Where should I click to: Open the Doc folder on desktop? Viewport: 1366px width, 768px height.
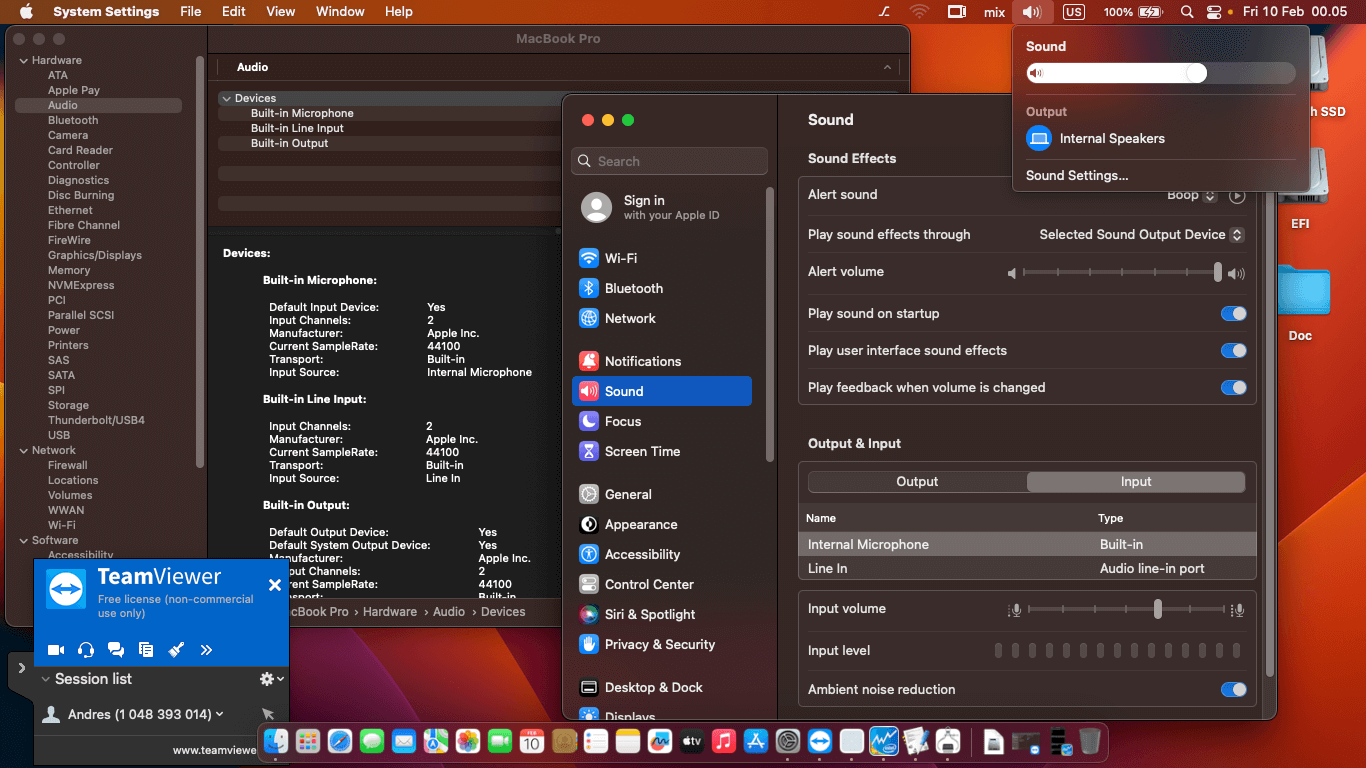(1301, 291)
